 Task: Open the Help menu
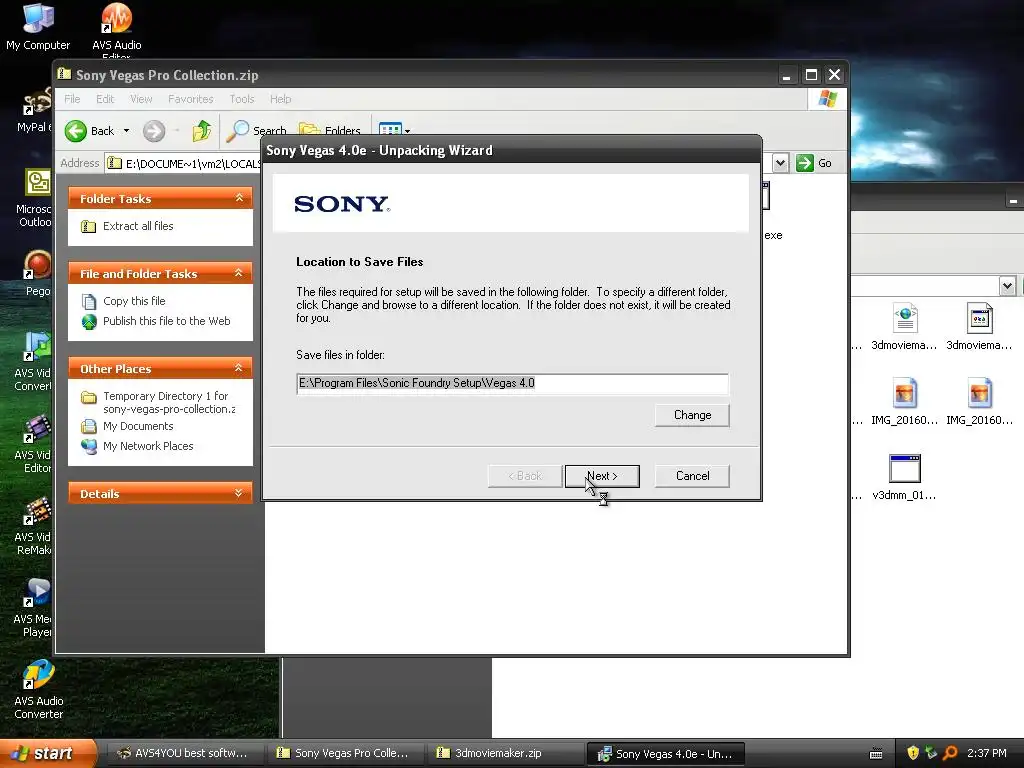280,99
